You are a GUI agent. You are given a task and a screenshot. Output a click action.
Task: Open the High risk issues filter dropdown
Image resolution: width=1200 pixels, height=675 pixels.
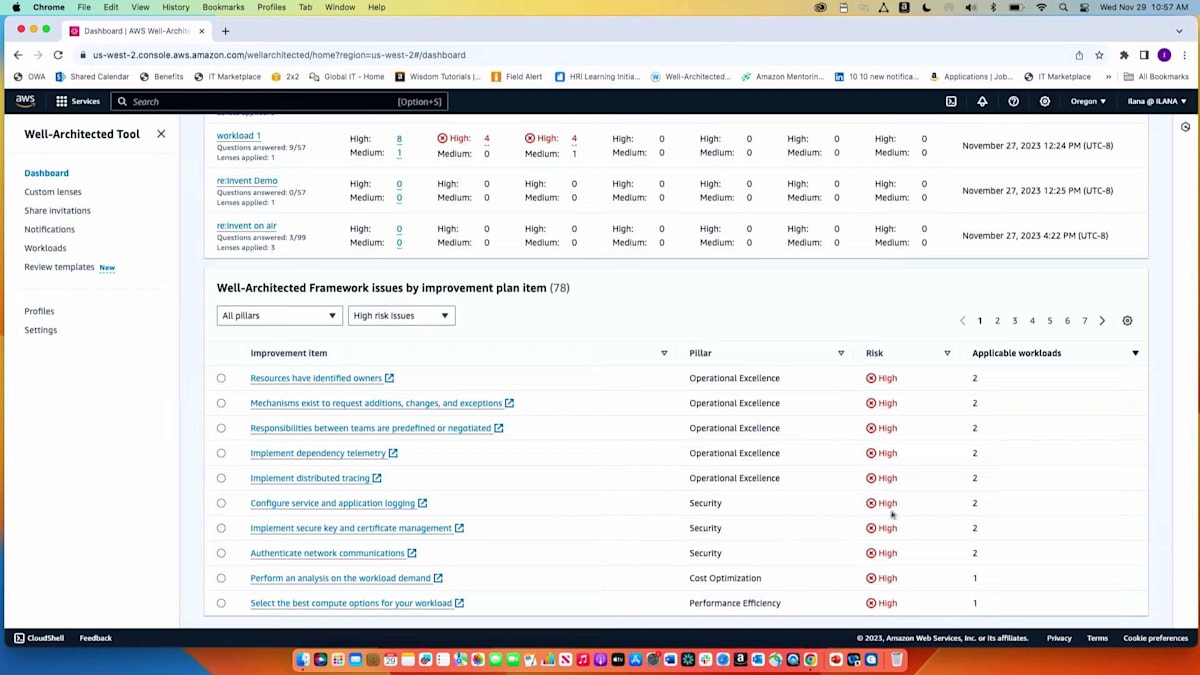coord(401,316)
